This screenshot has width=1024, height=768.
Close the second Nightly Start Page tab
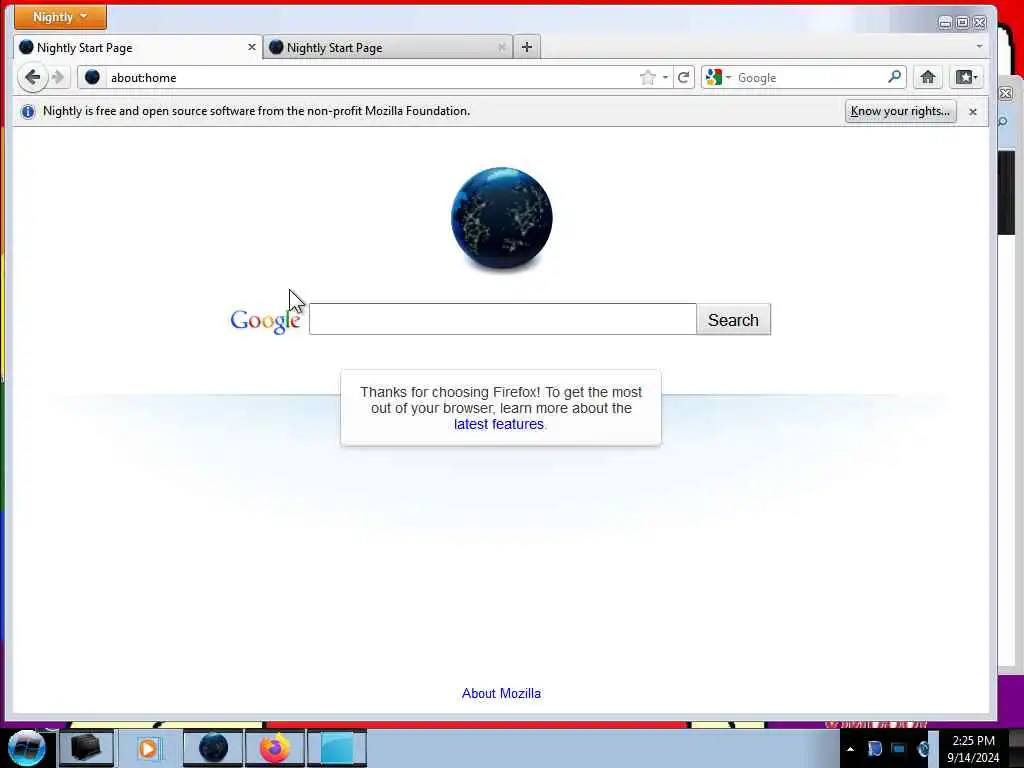(x=502, y=48)
